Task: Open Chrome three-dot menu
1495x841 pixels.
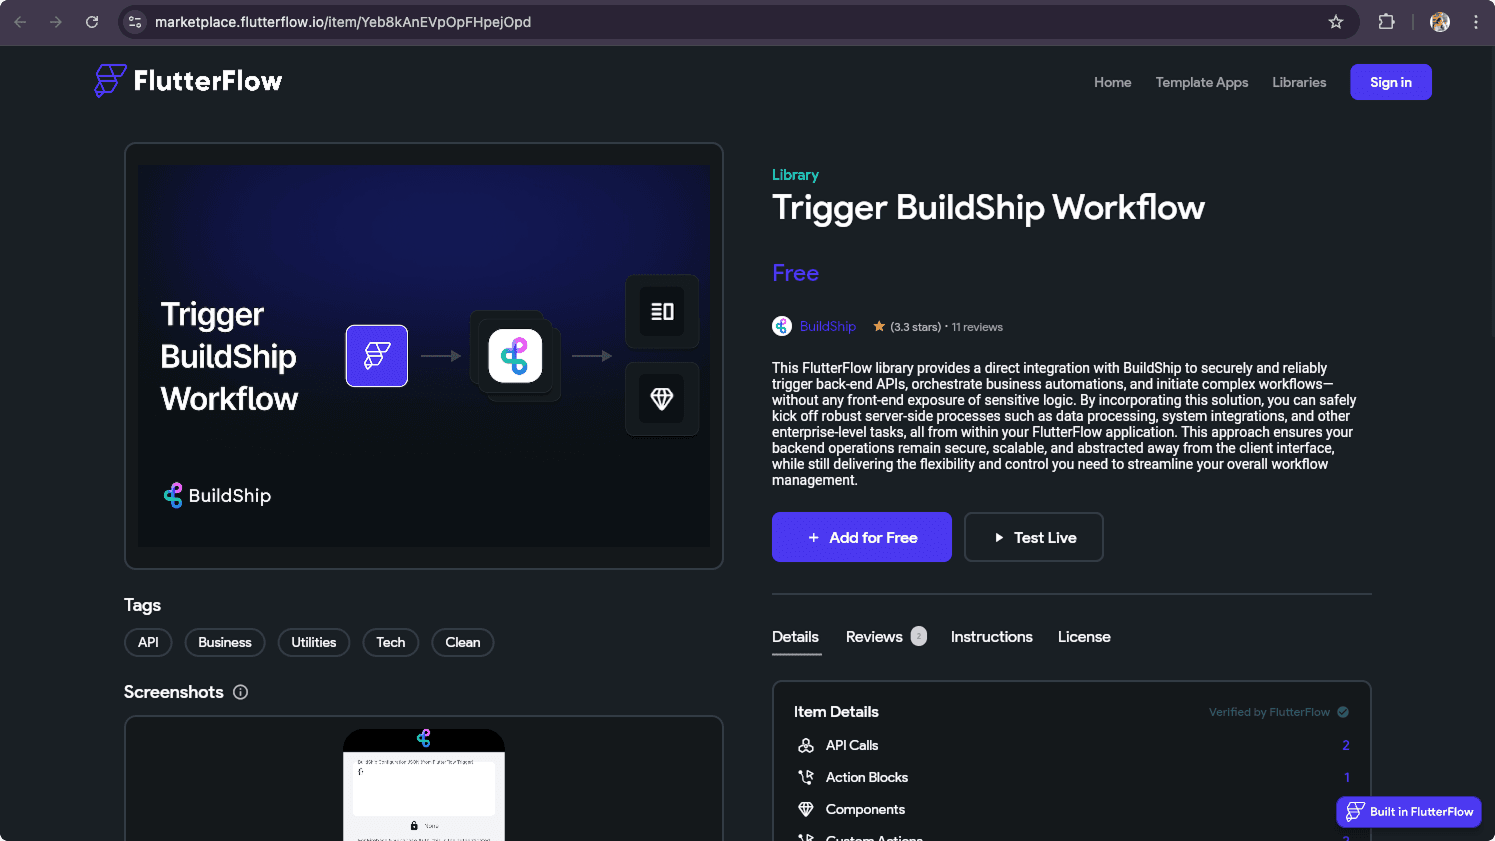Action: click(1475, 22)
